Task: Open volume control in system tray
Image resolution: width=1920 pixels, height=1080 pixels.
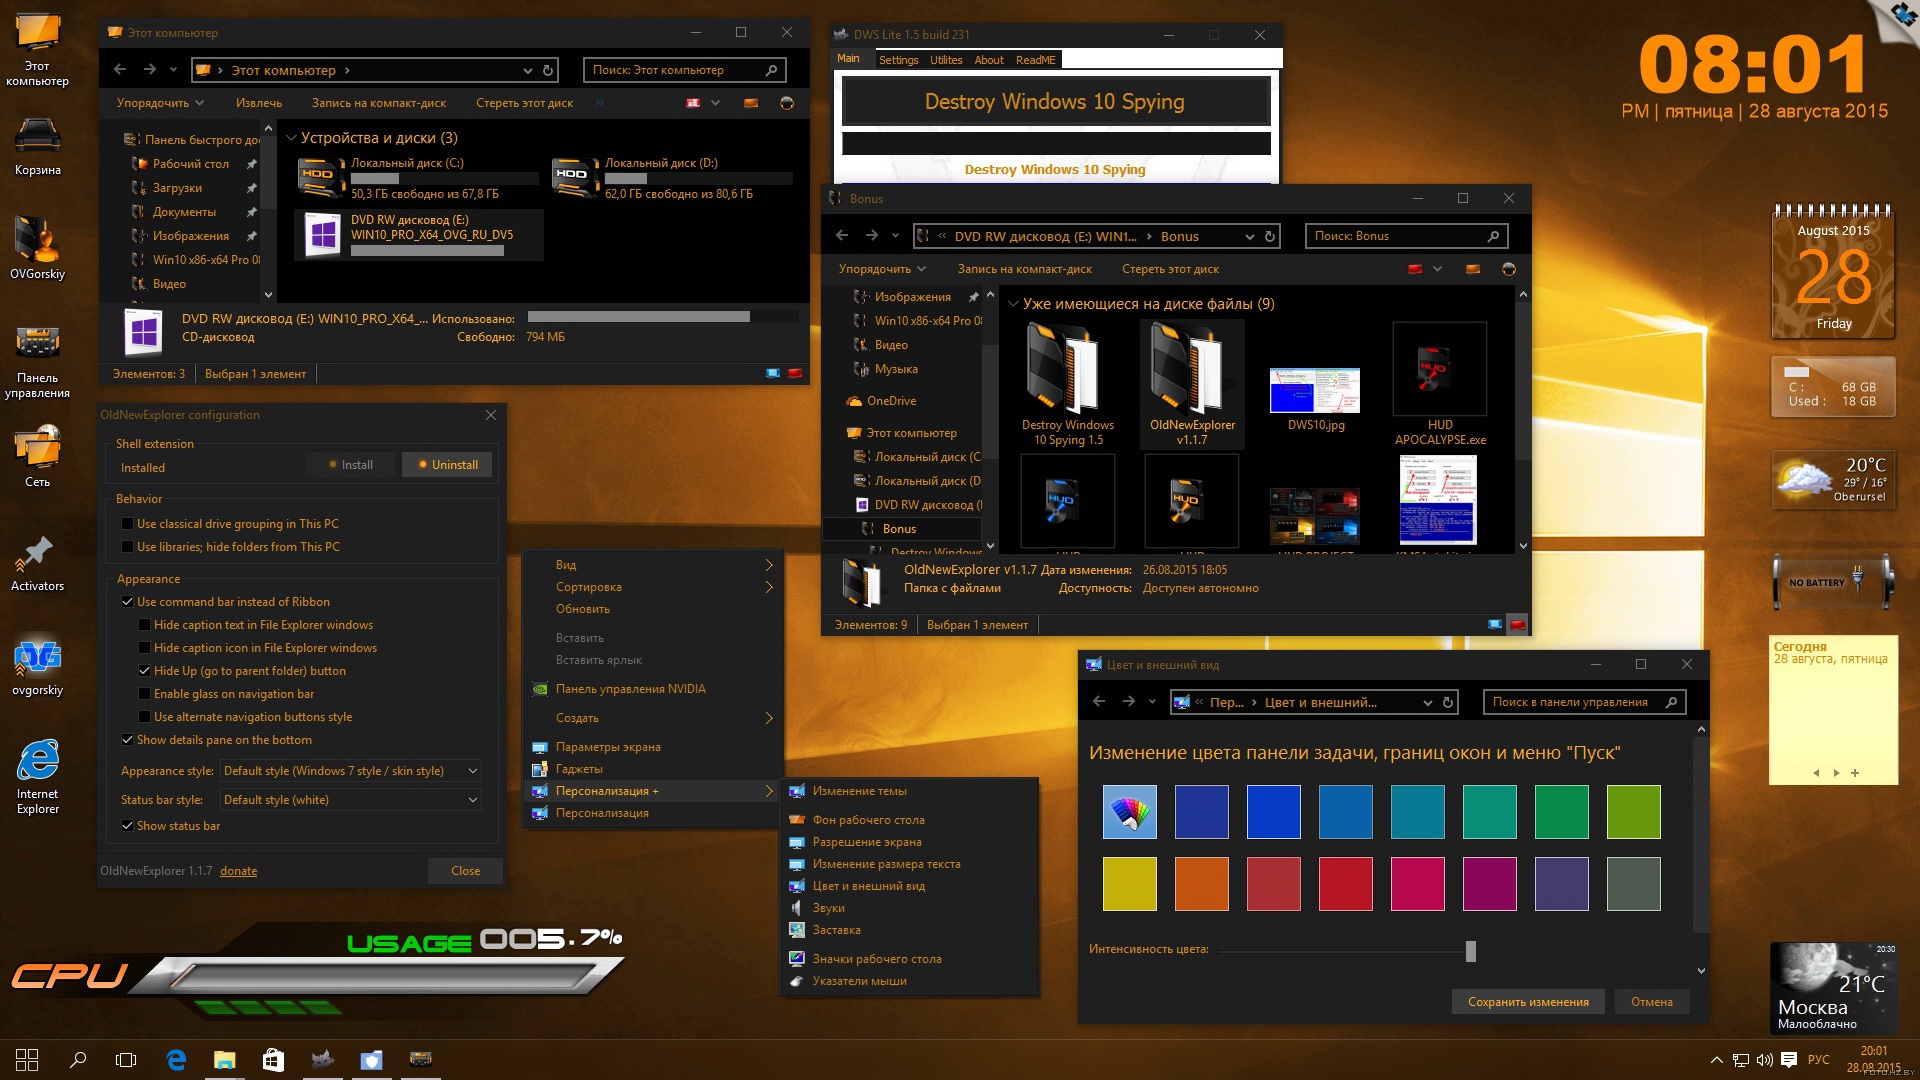Action: click(1764, 1060)
